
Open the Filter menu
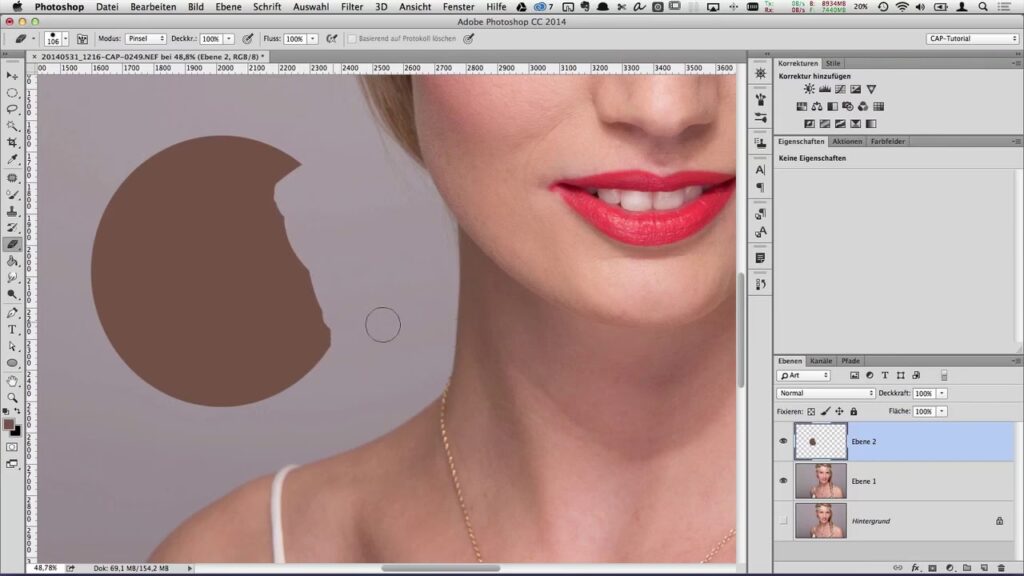click(x=351, y=7)
